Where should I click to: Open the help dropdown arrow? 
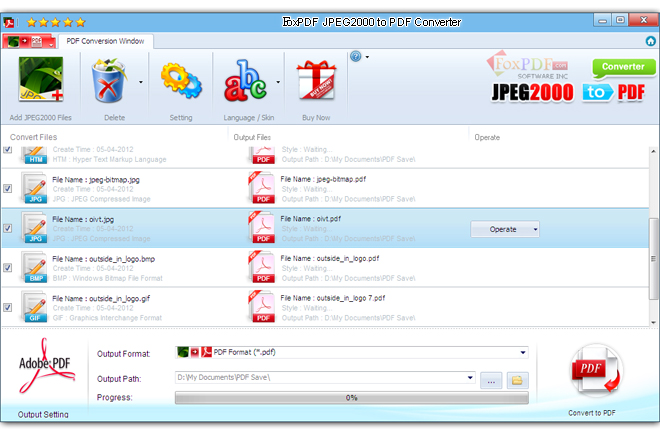(x=367, y=57)
